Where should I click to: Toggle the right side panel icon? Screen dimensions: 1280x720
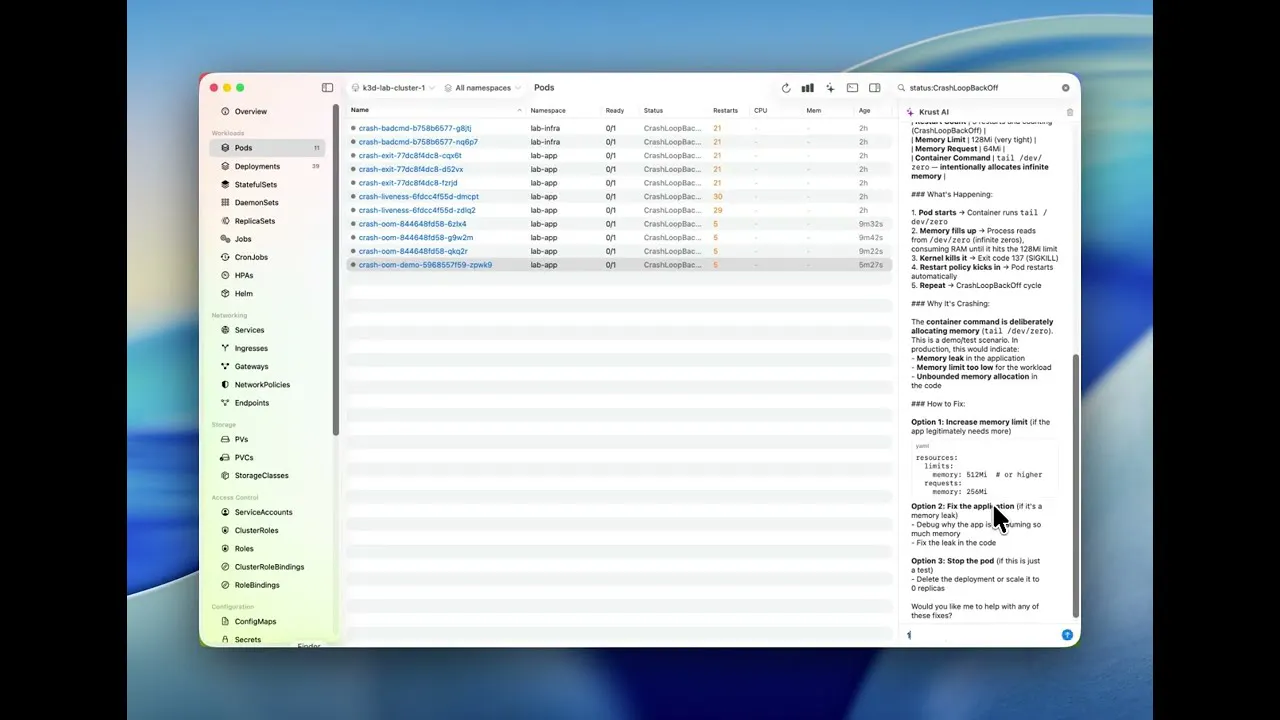(x=875, y=88)
